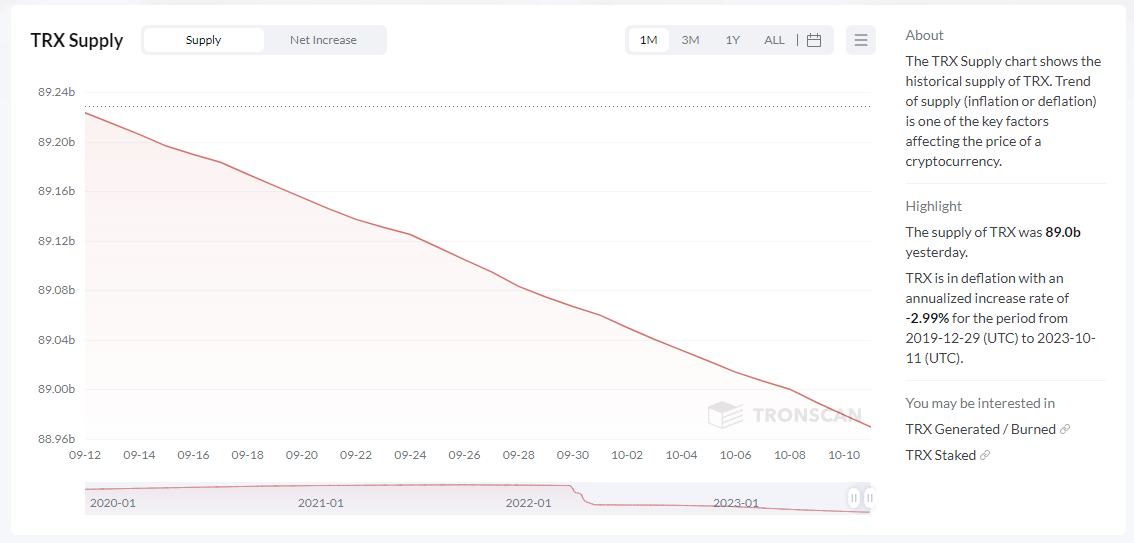
Task: Open TRX Generated / Burned link
Action: point(981,429)
